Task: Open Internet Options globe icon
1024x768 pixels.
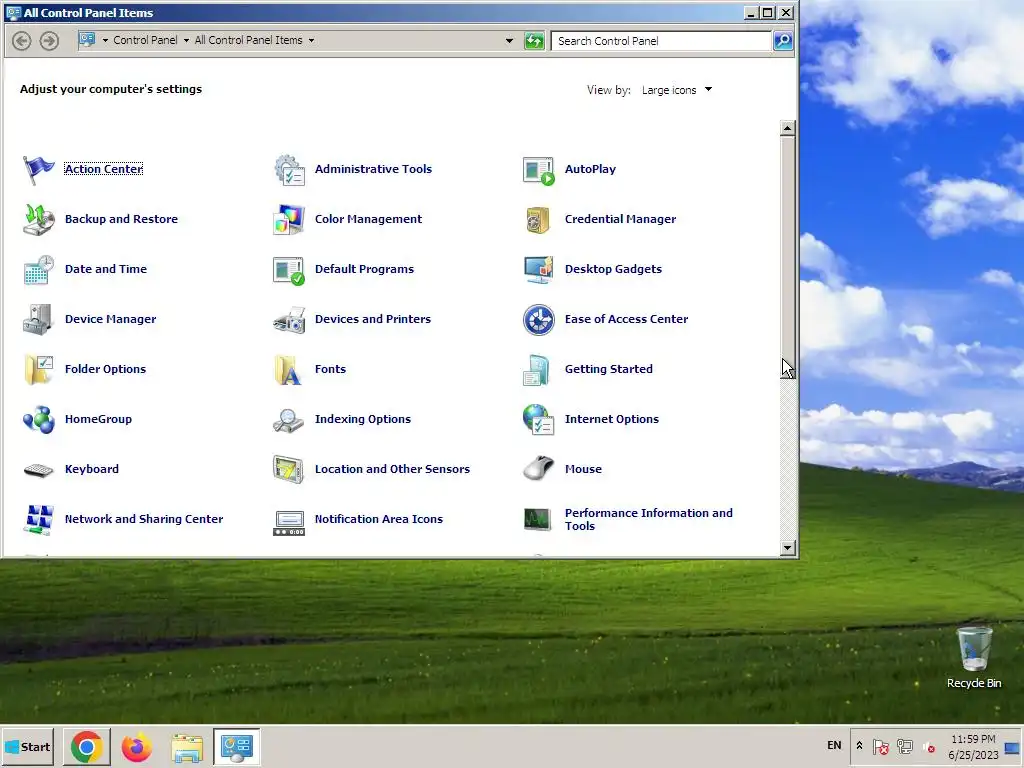Action: click(539, 419)
